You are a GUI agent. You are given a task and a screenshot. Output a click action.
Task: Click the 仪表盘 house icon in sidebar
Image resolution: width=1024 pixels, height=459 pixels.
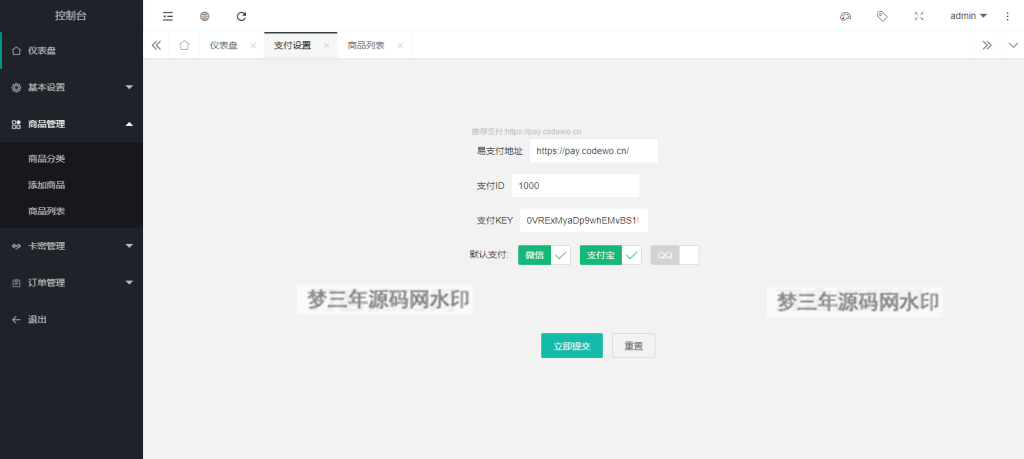point(16,50)
